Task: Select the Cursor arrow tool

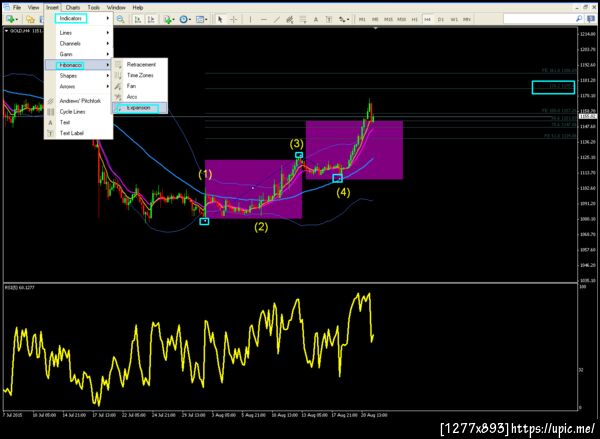Action: 220,19
